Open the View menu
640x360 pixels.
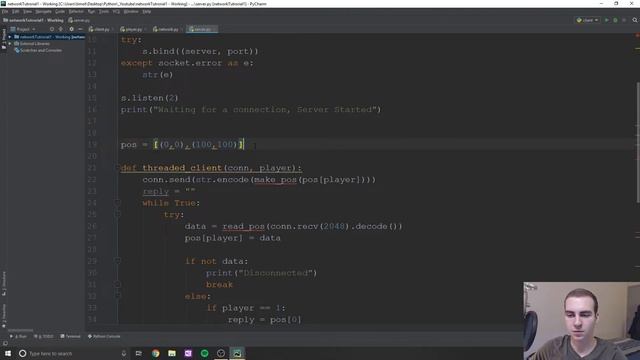[27, 11]
